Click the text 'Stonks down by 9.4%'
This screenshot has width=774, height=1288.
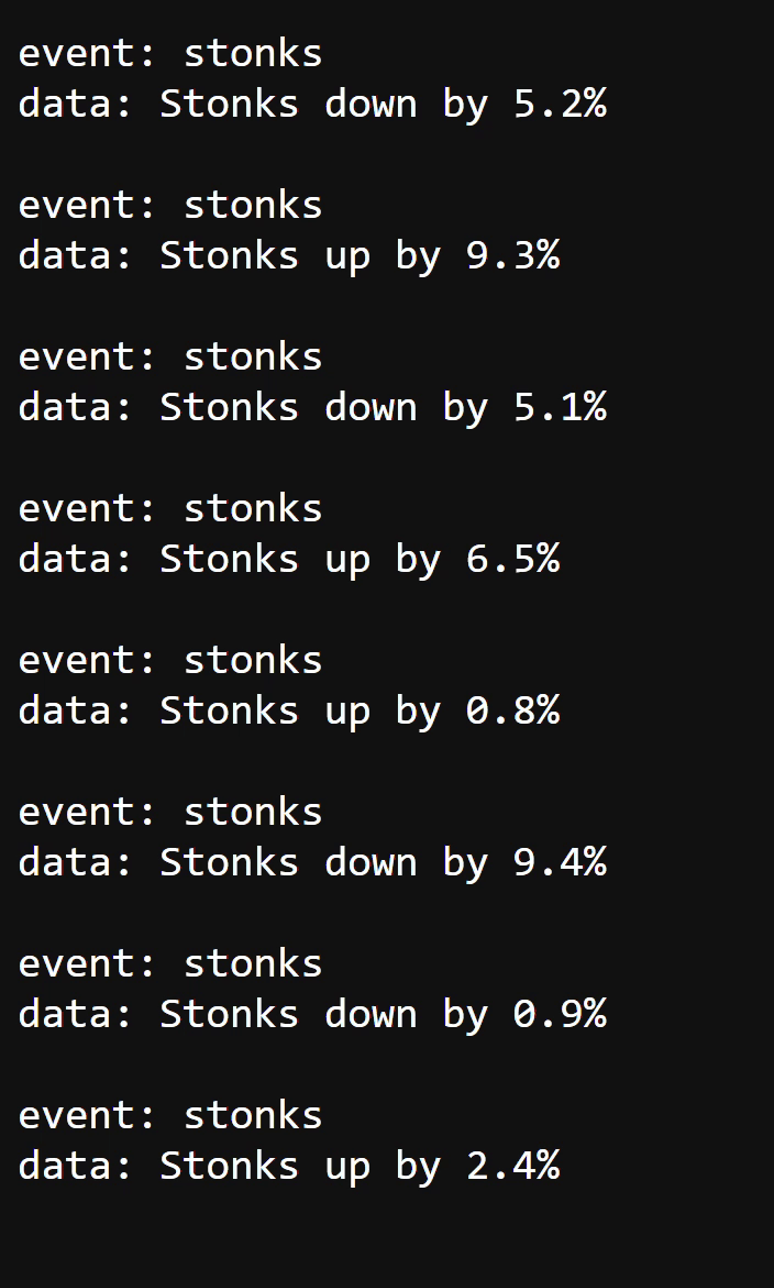coord(382,862)
